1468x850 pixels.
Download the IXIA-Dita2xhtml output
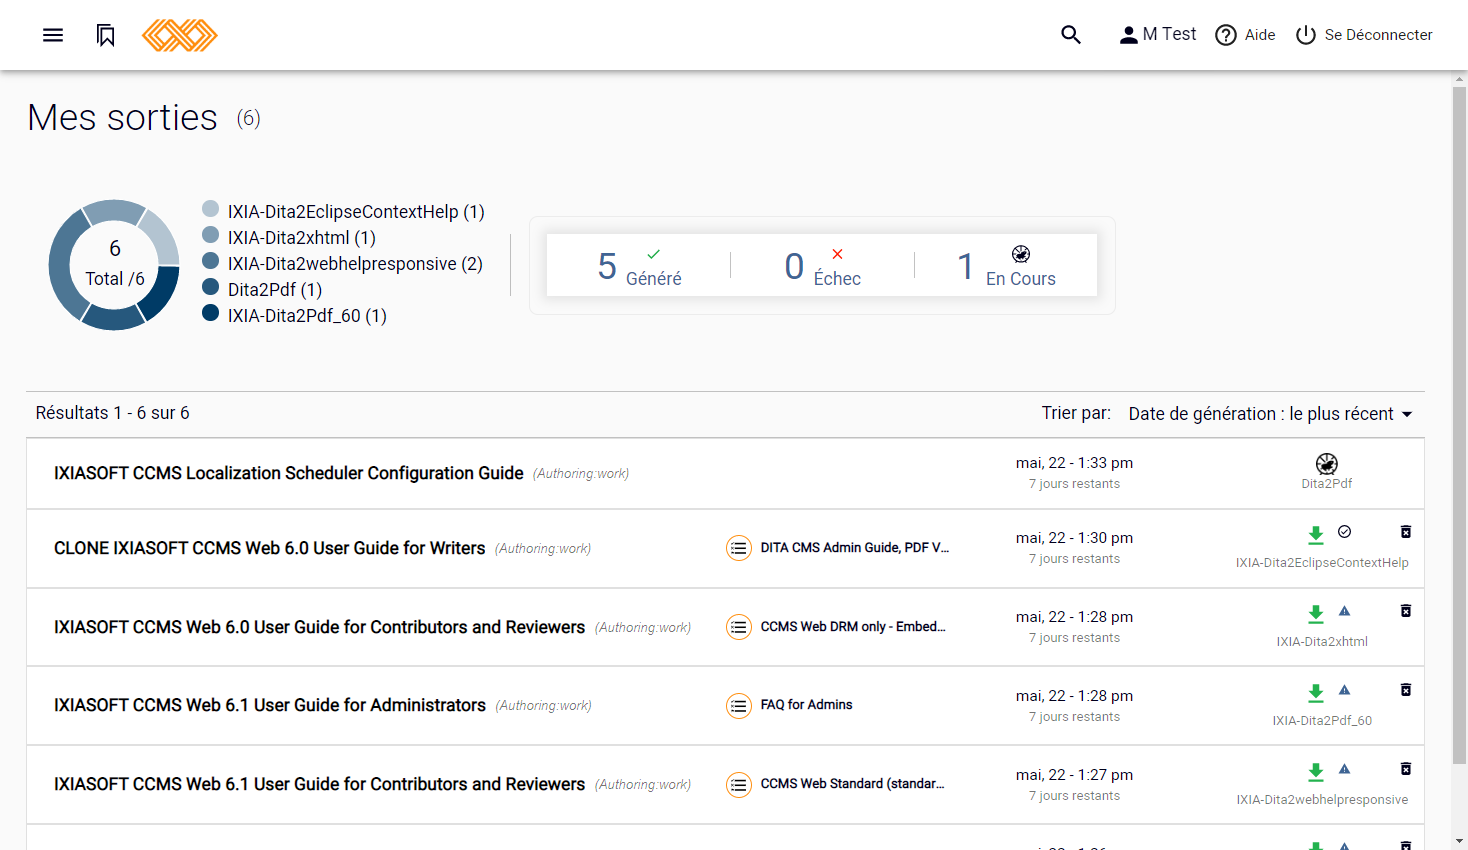click(x=1316, y=614)
